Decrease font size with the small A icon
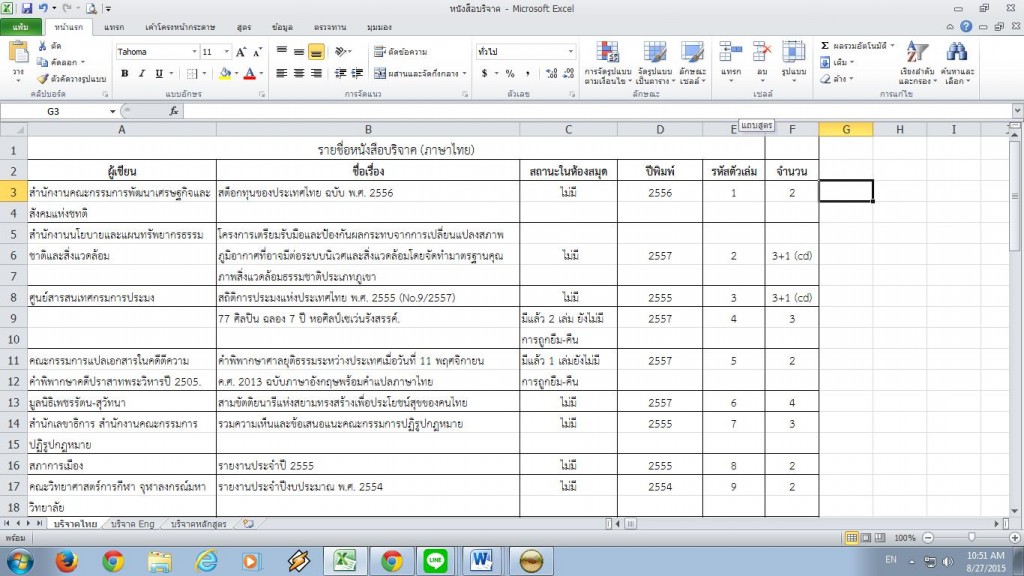The width and height of the screenshot is (1024, 576). click(x=257, y=52)
